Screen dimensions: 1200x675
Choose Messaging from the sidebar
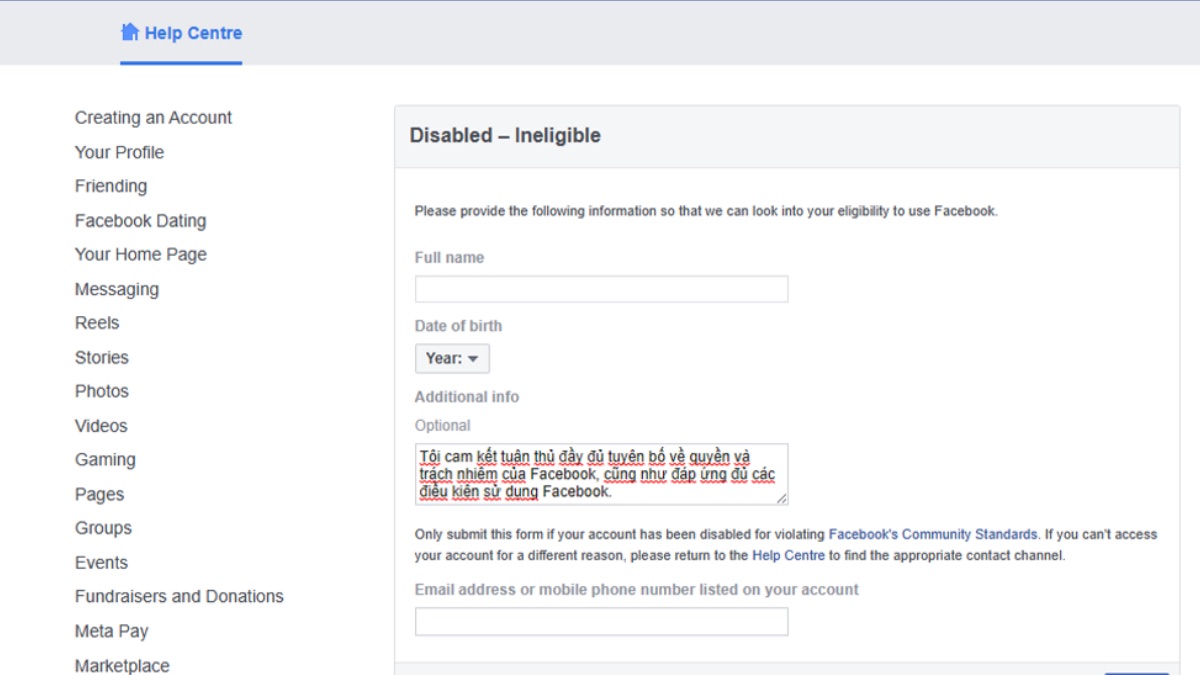117,289
